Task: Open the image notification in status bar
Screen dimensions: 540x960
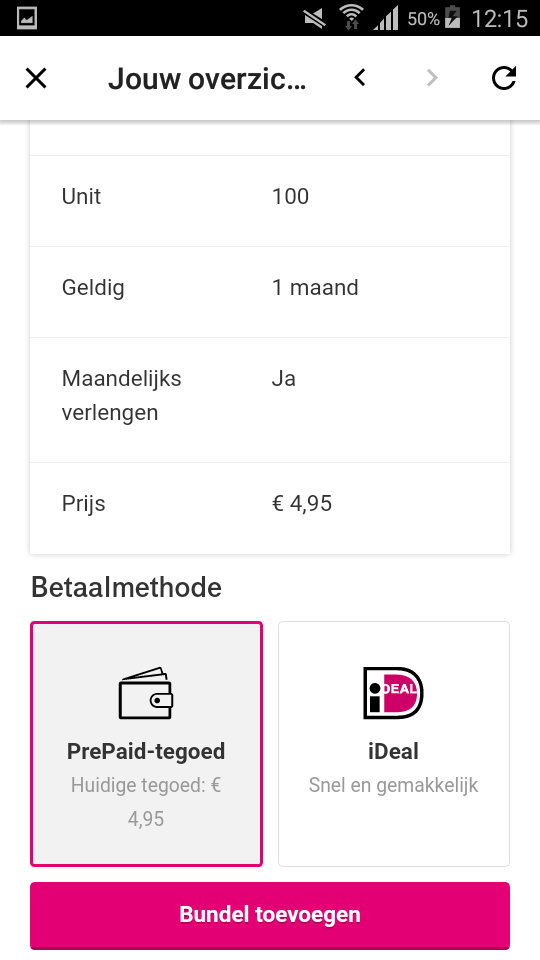Action: 26,18
